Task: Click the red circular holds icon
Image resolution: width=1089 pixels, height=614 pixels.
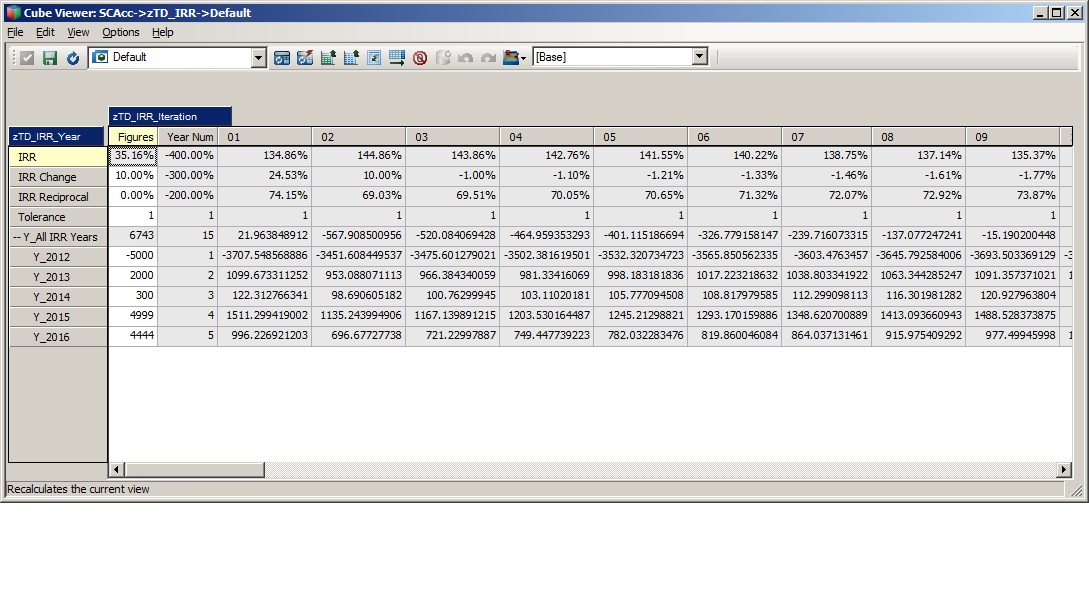Action: click(x=419, y=58)
